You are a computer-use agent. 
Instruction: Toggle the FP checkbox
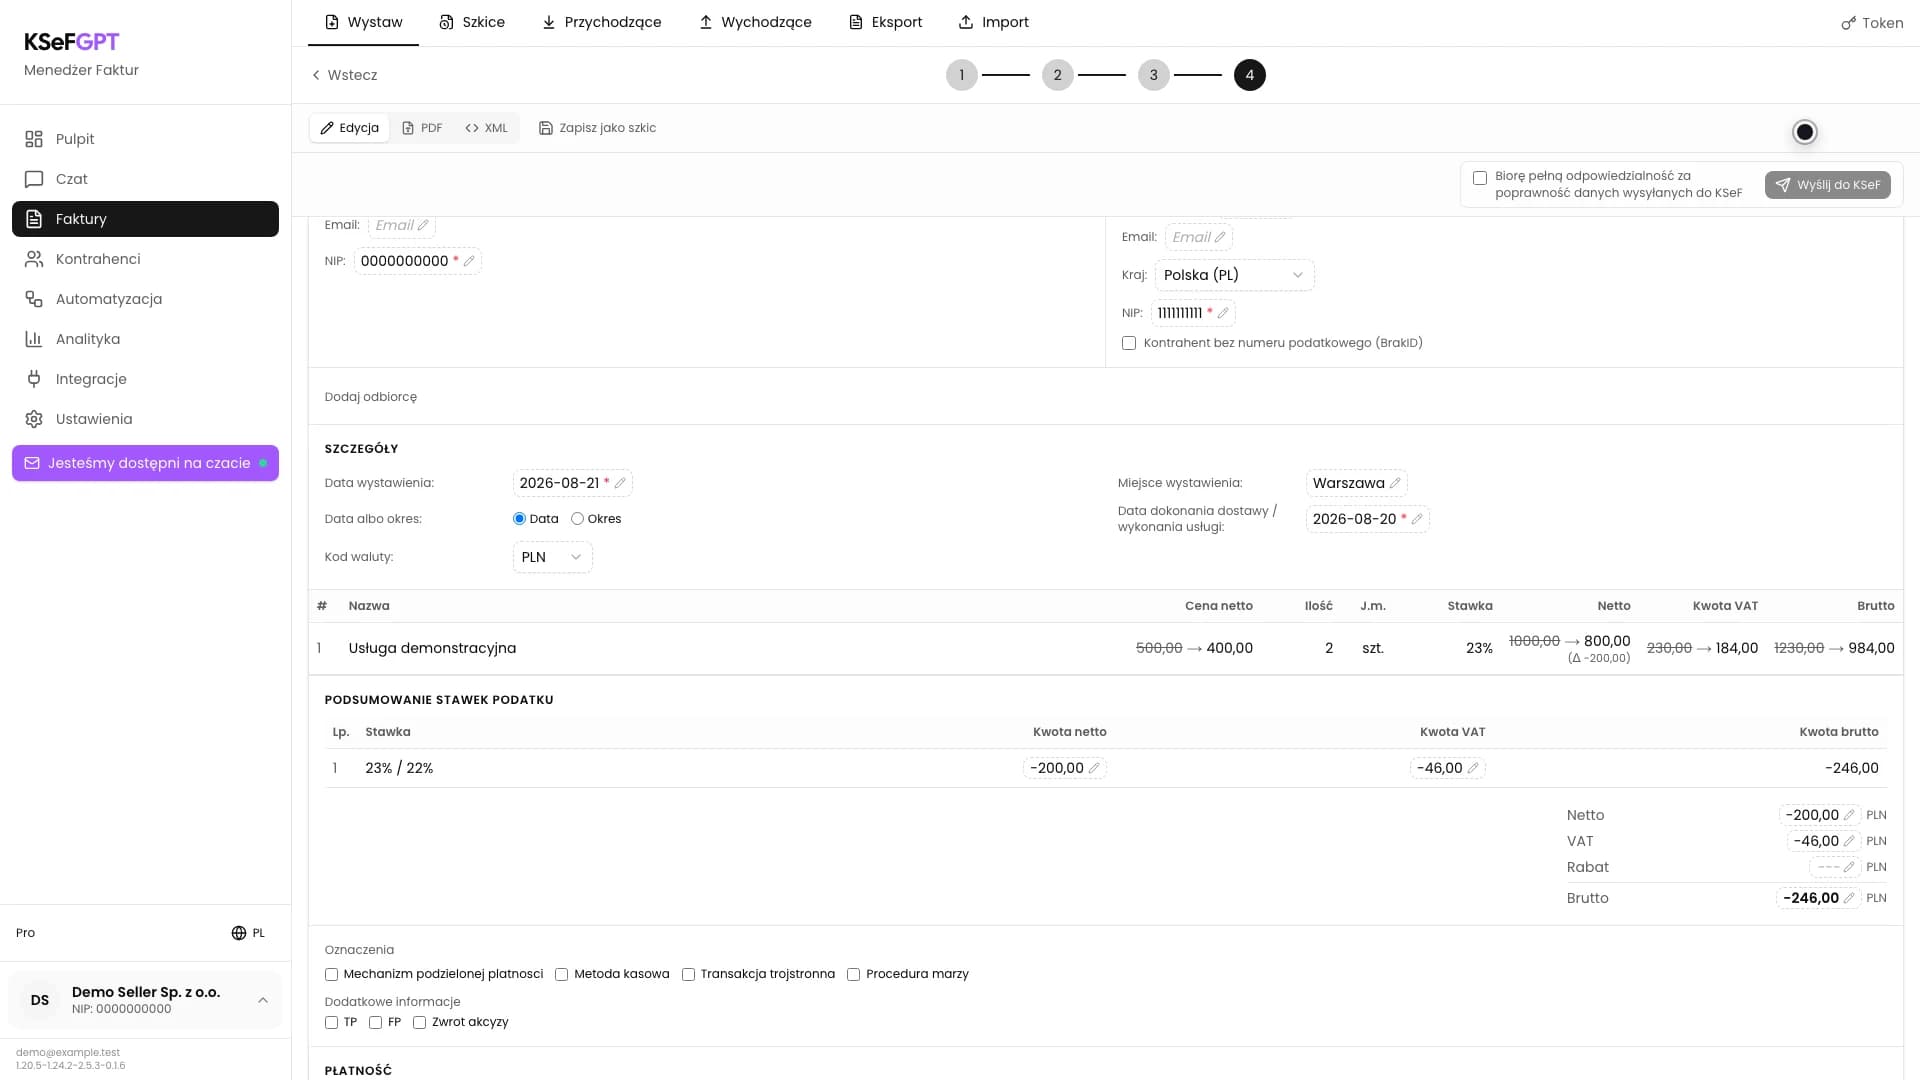coord(375,1022)
